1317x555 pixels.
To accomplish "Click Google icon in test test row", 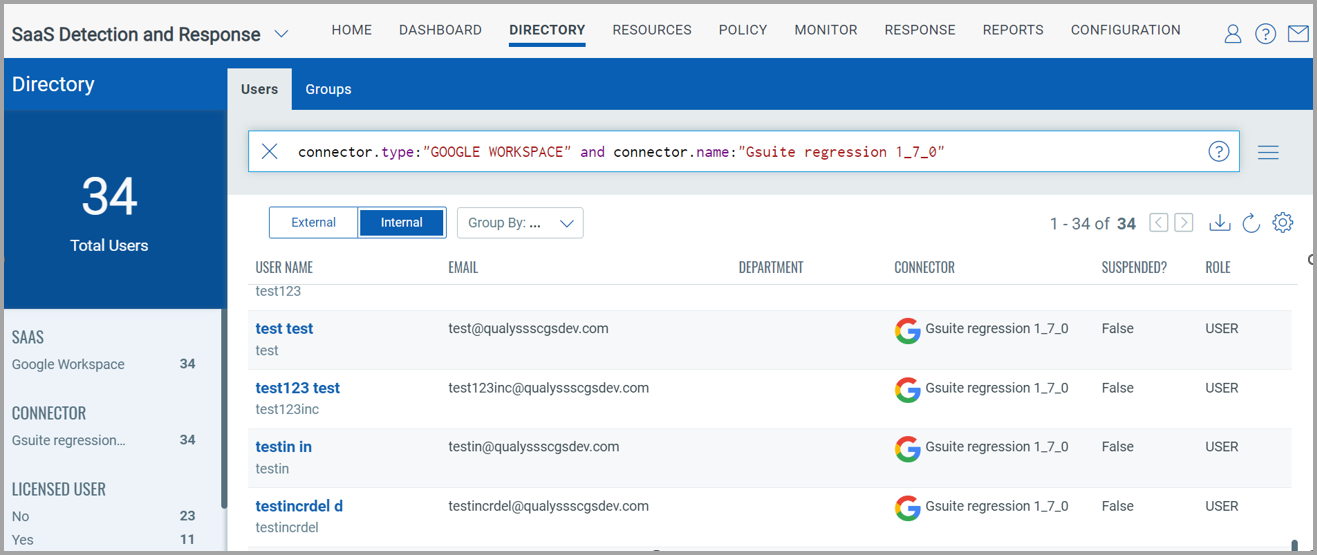I will pos(907,332).
